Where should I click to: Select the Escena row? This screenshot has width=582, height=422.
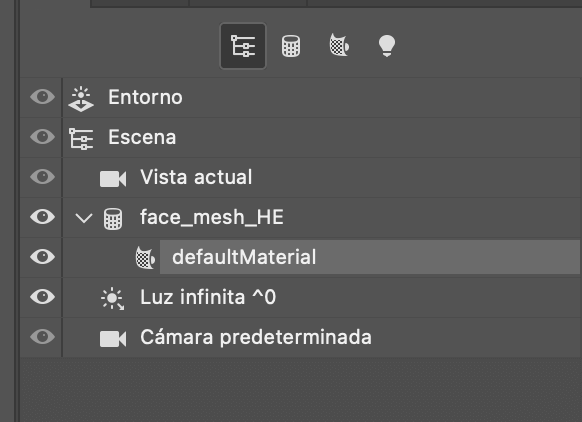coord(321,138)
